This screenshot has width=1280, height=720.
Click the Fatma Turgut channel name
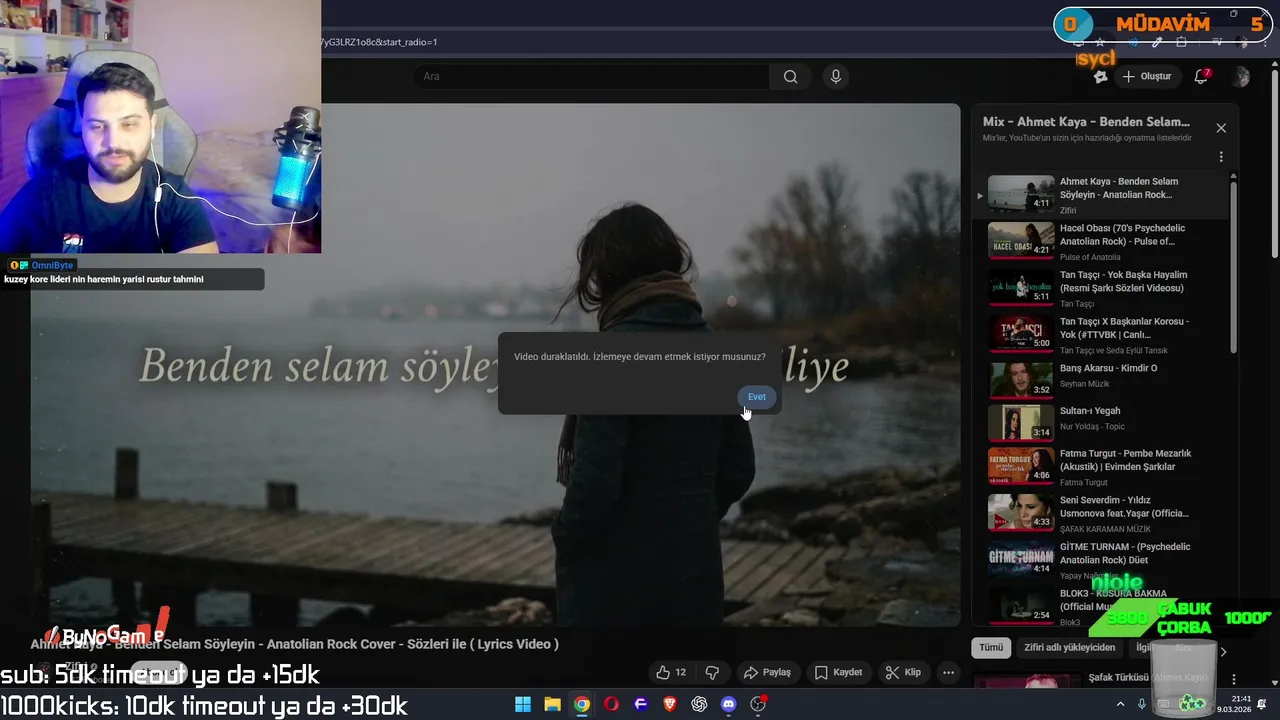pyautogui.click(x=1083, y=483)
